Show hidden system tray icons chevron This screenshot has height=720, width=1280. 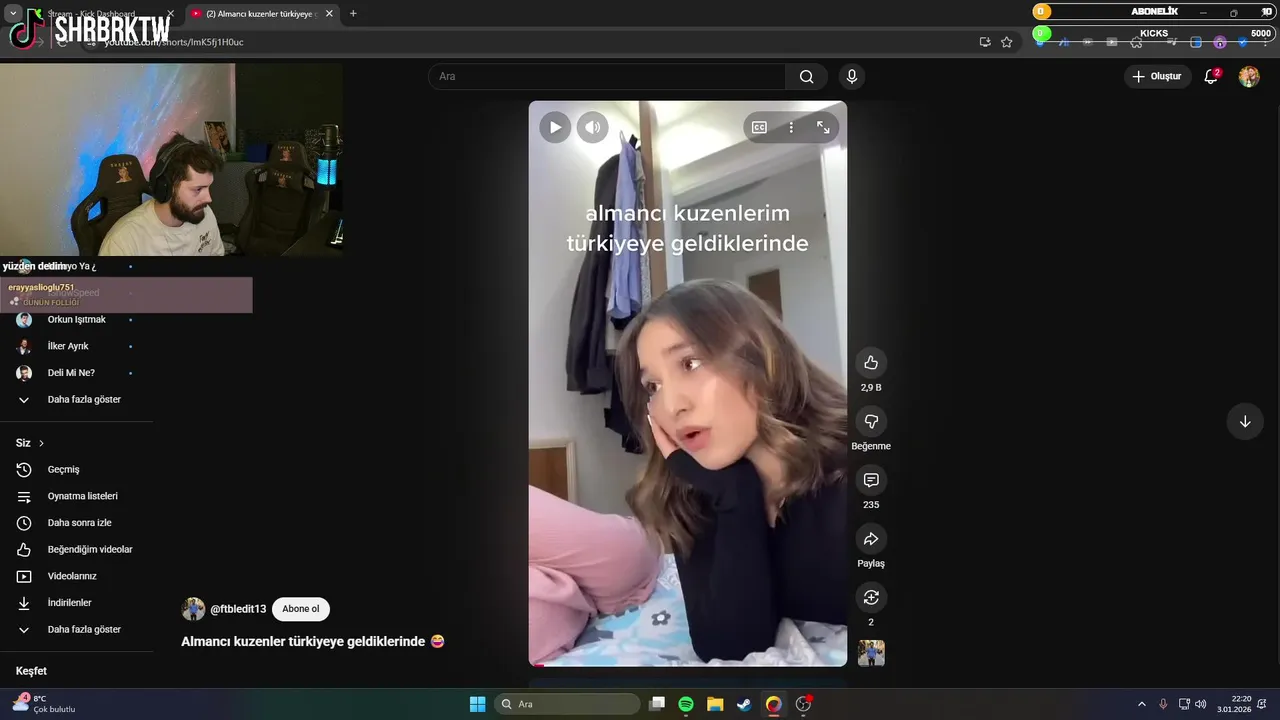tap(1142, 704)
